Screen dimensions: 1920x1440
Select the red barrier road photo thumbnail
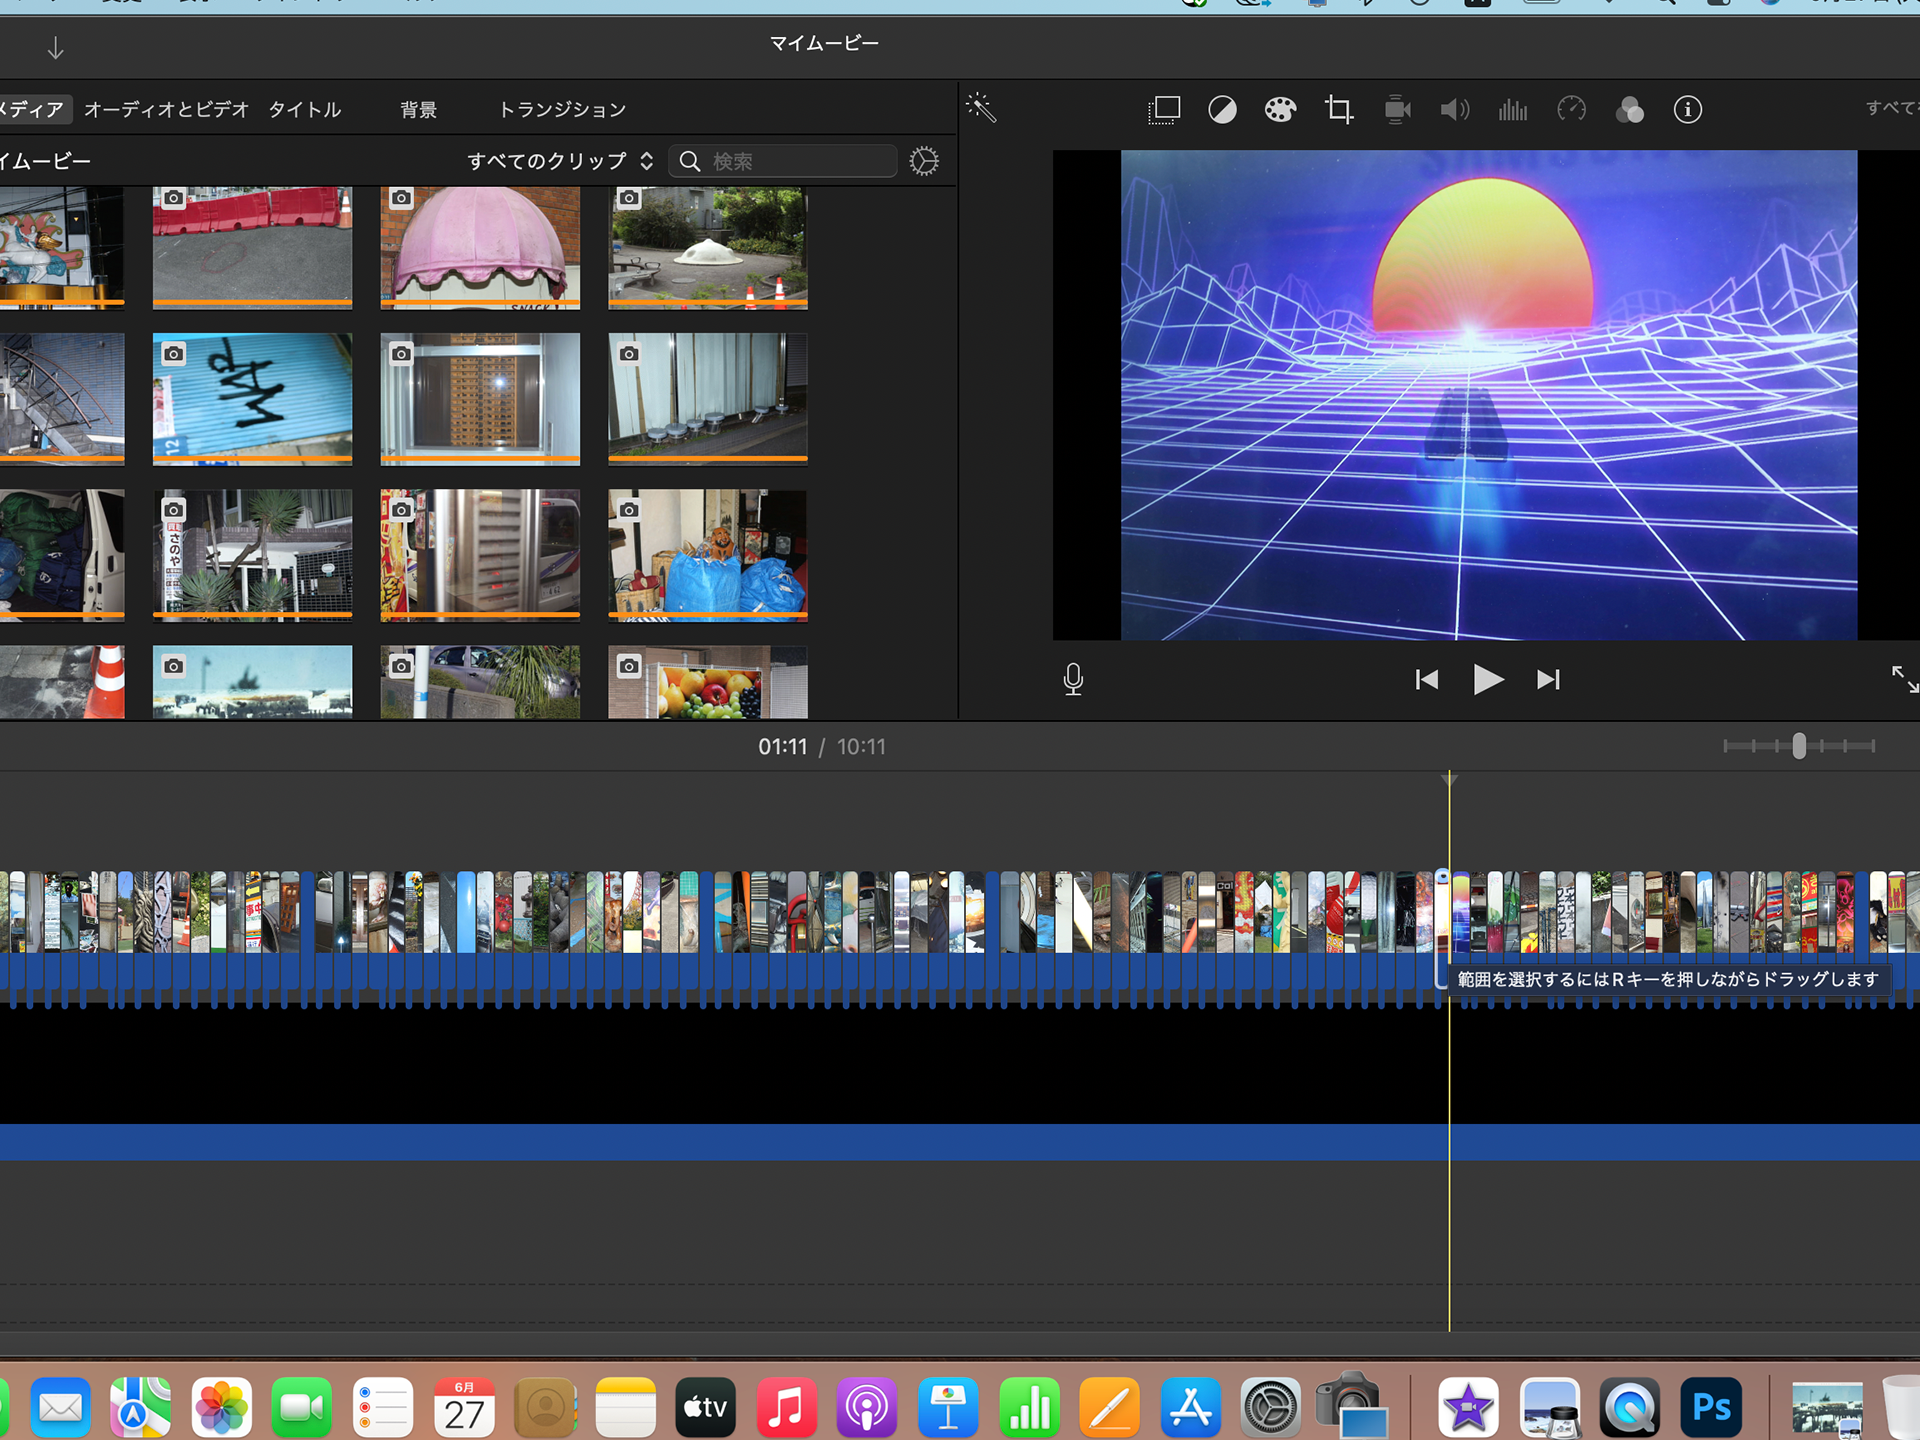point(252,247)
